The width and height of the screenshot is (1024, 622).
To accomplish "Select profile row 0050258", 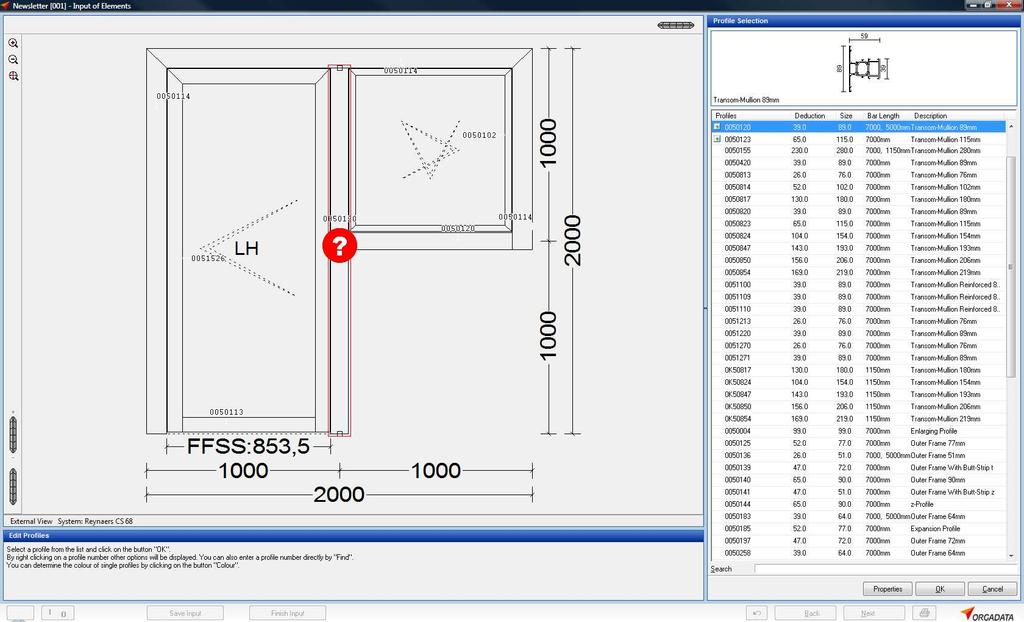I will [x=859, y=553].
